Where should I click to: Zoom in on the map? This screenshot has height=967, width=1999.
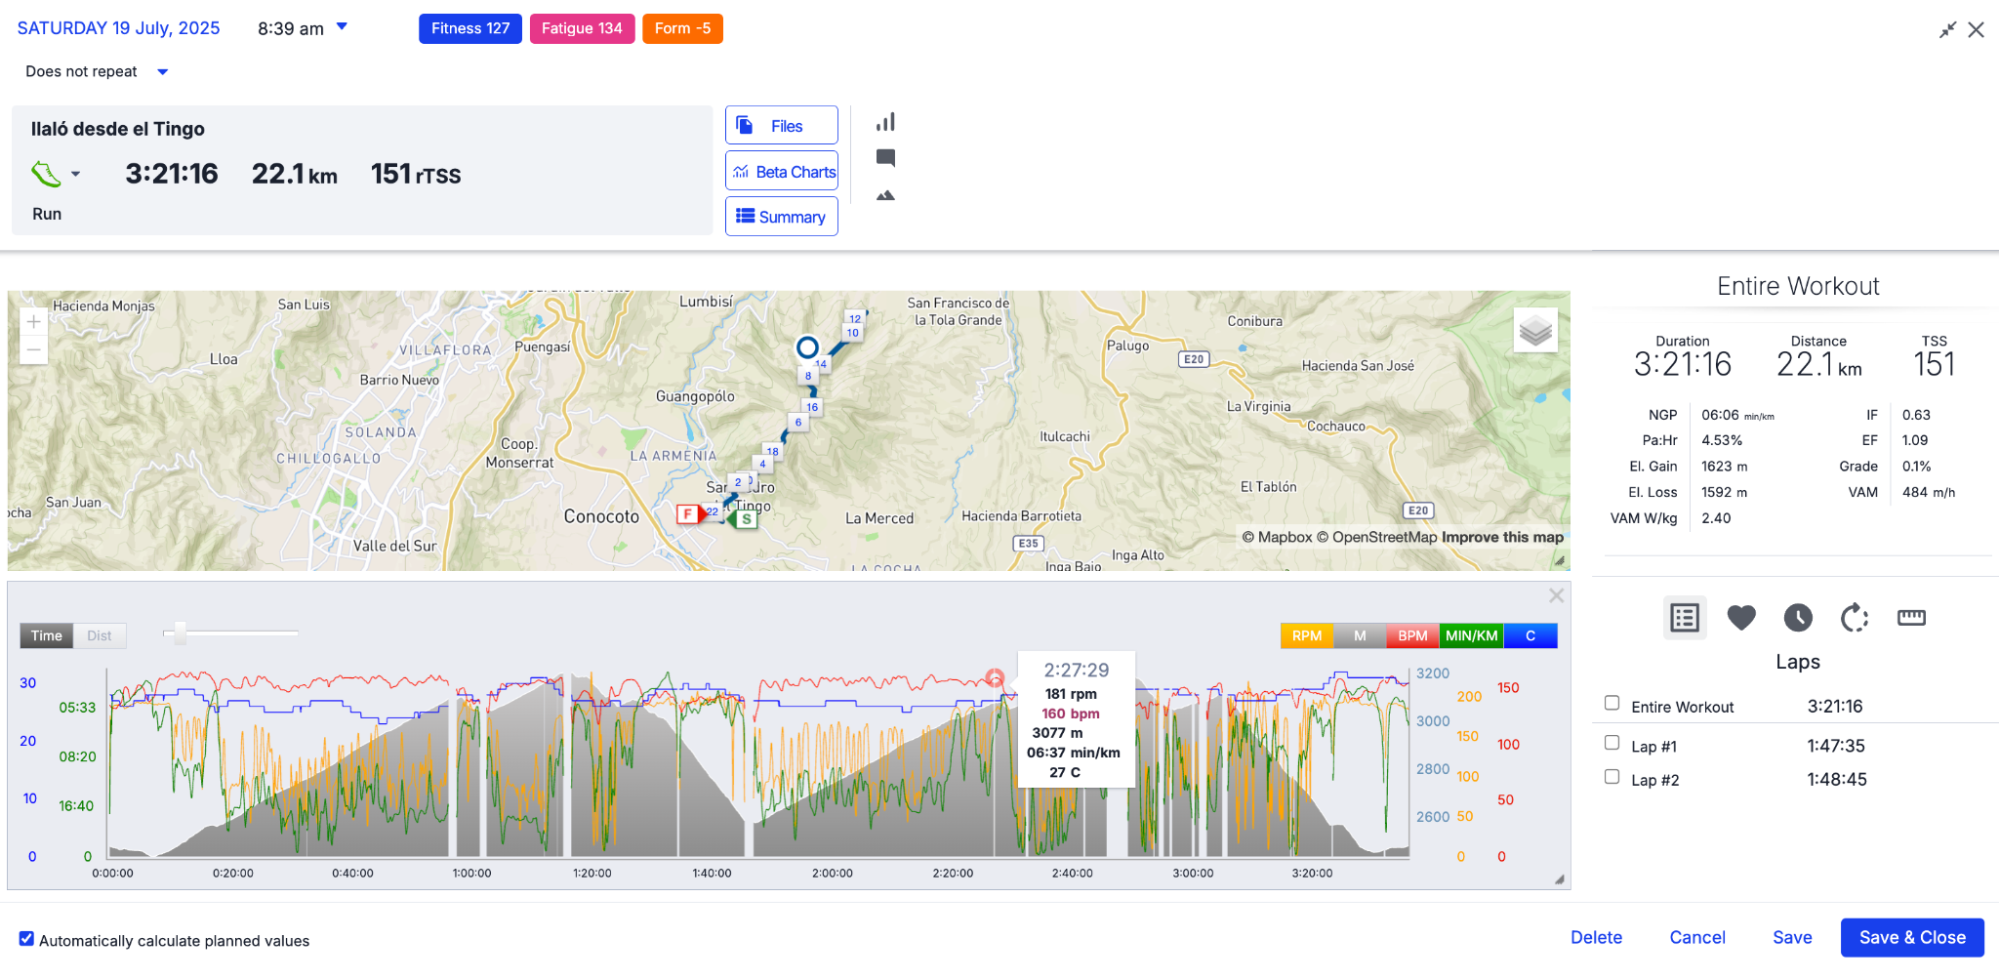coord(34,322)
